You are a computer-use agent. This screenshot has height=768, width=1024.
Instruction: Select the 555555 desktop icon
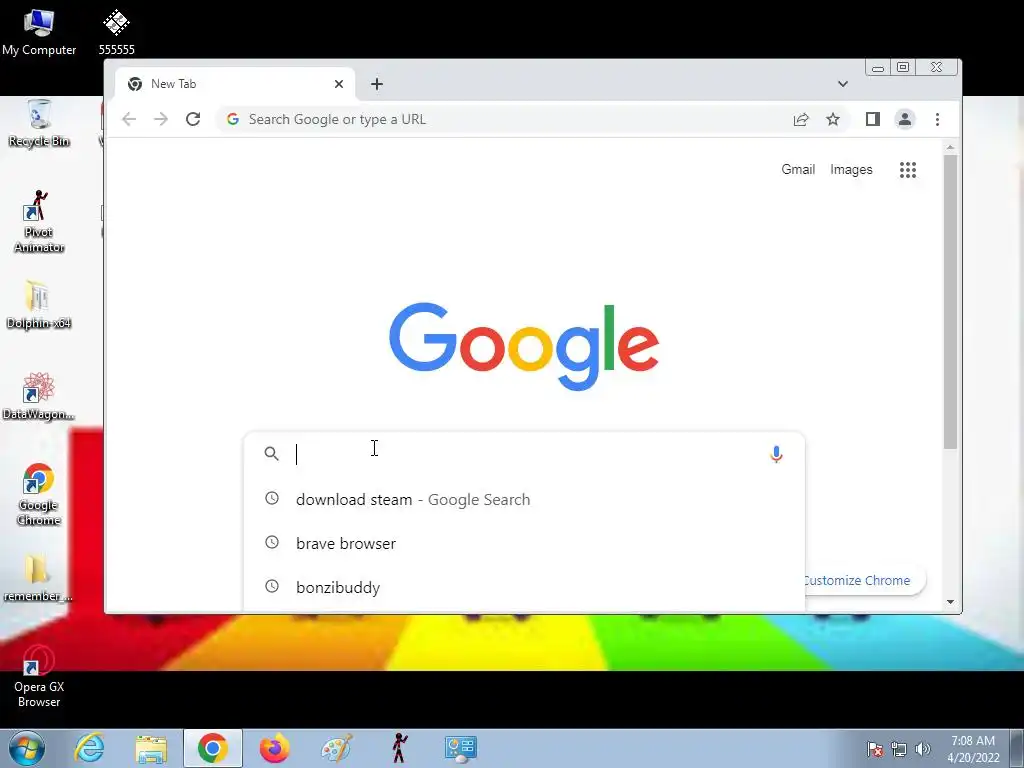(x=116, y=33)
